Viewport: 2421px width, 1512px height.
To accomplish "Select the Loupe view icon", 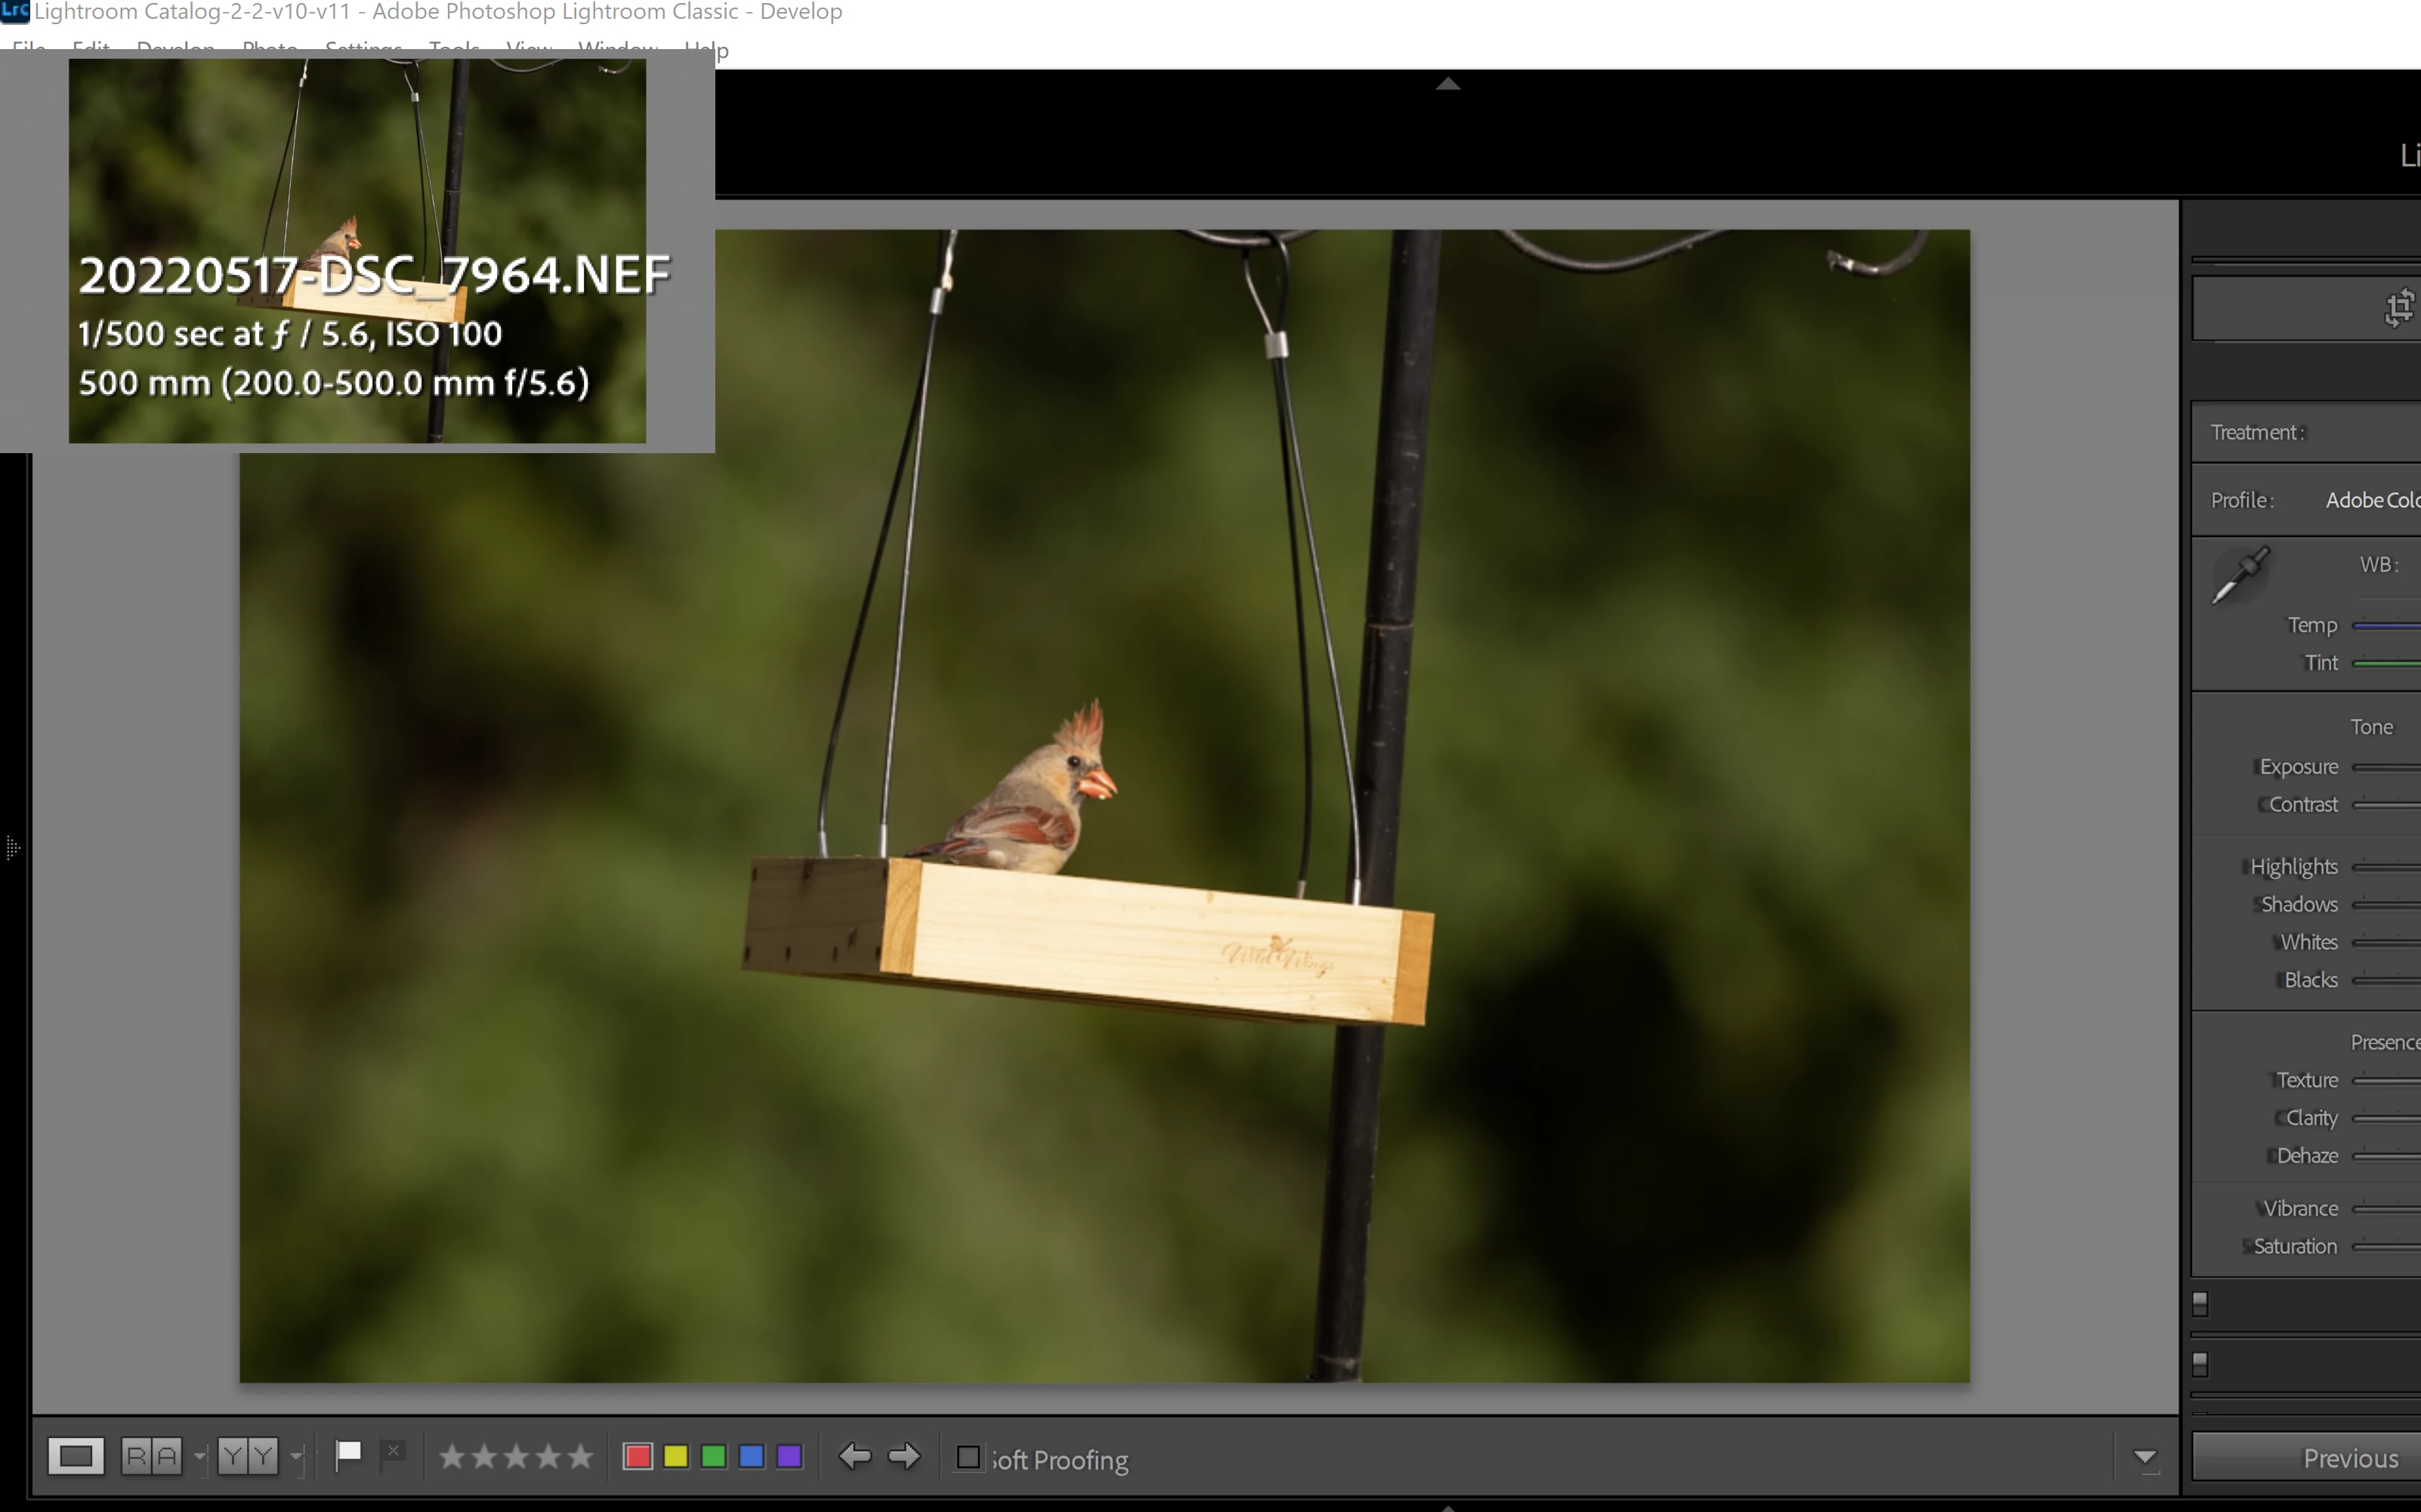I will click(x=76, y=1456).
